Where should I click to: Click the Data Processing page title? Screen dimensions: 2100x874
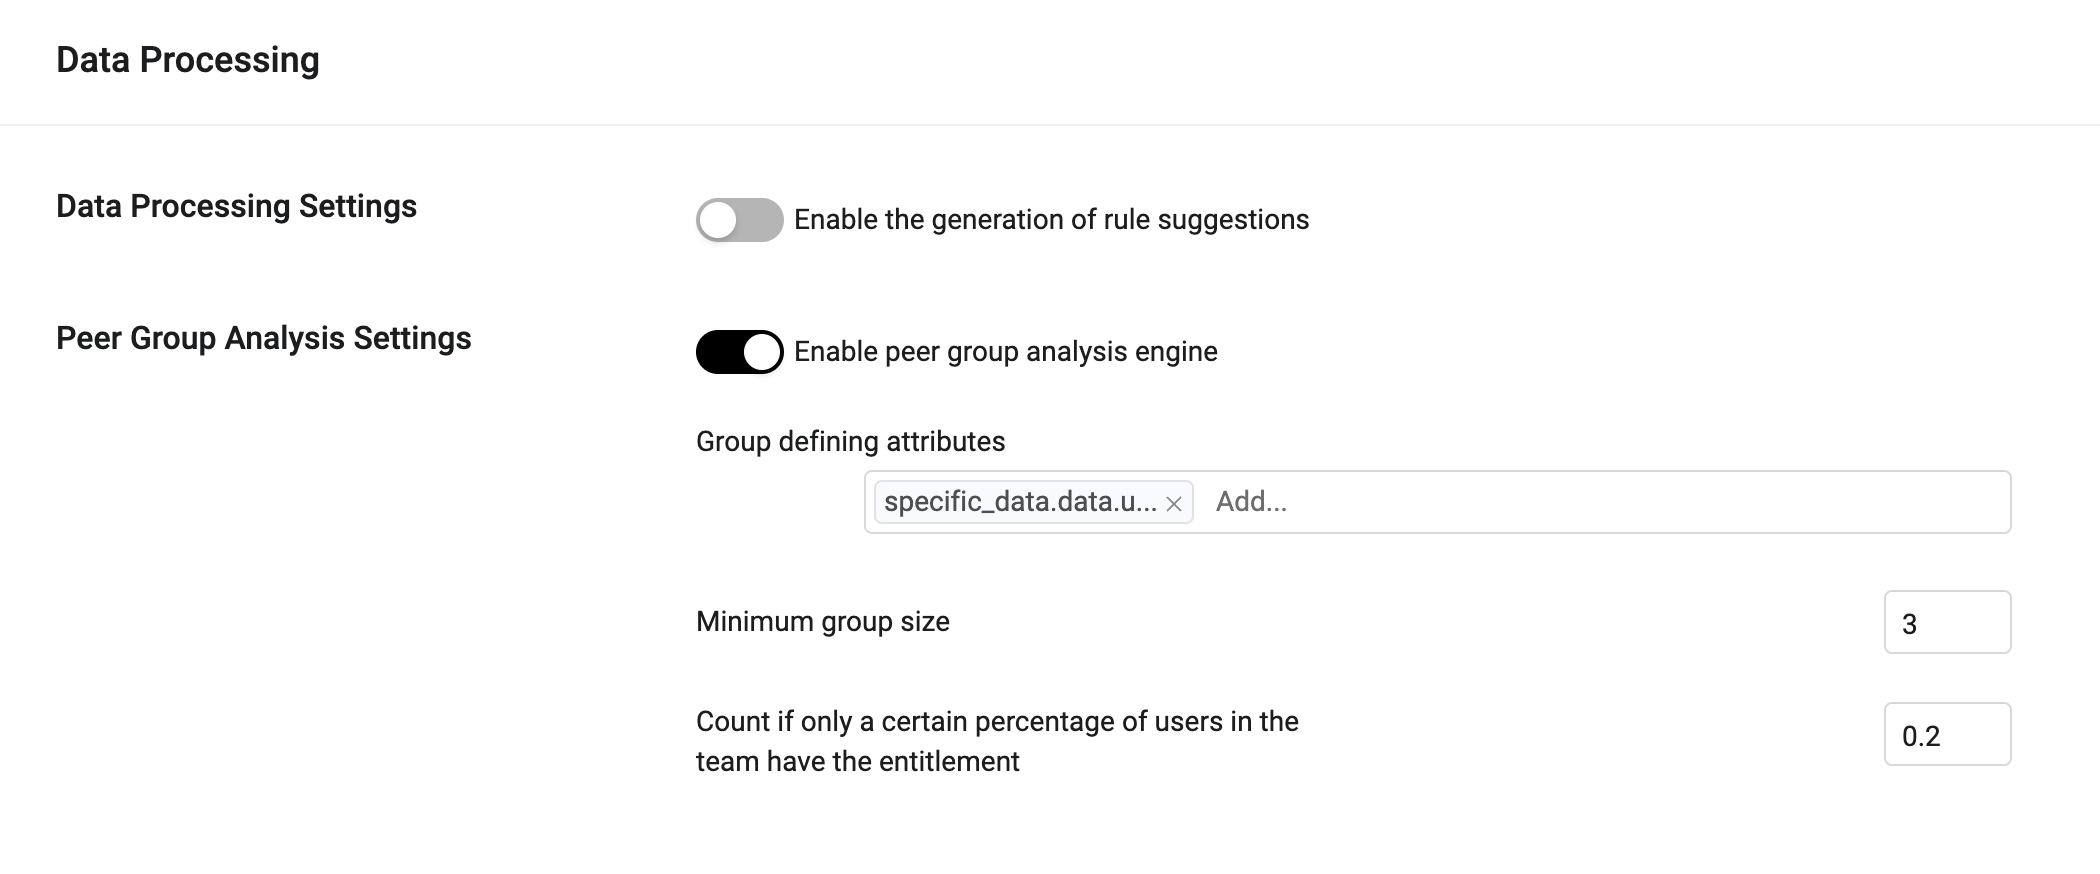[x=188, y=60]
